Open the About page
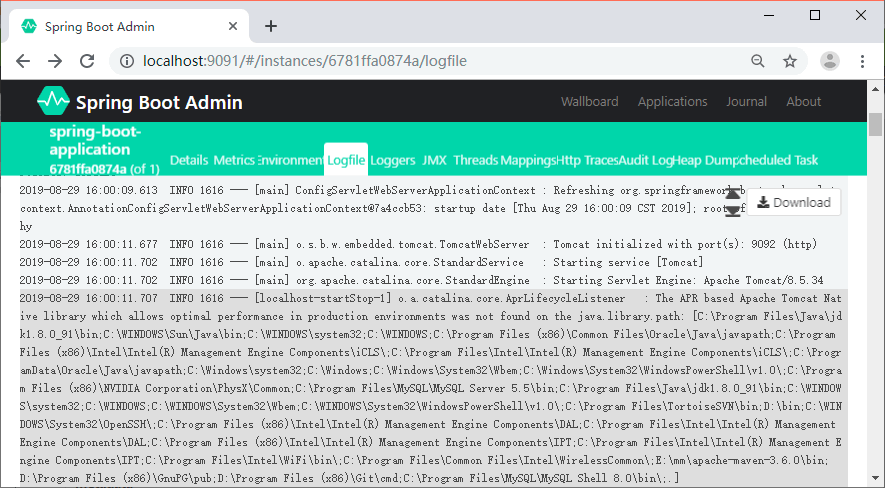This screenshot has height=488, width=885. tap(803, 102)
